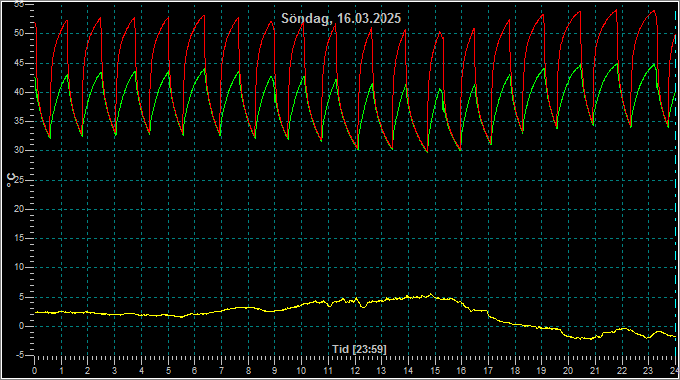Click the °C y-axis unit label

tap(11, 180)
